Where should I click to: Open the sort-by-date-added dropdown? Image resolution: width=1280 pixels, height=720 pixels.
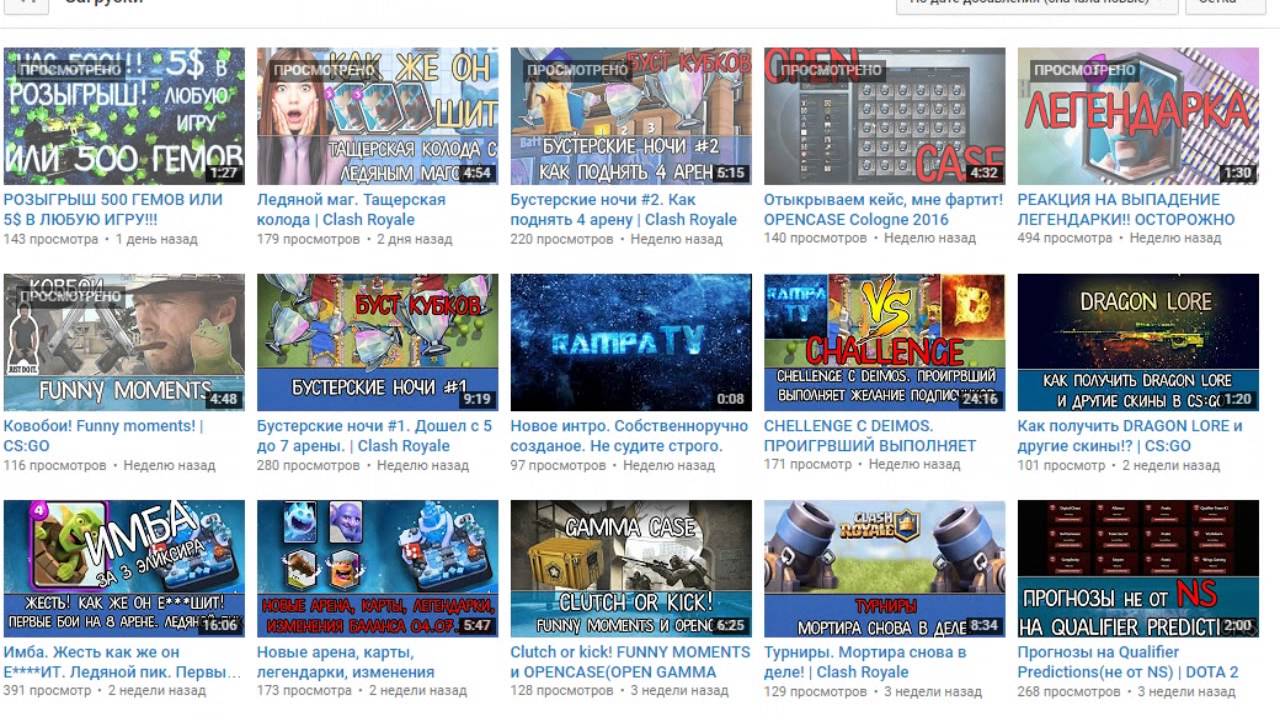[x=1036, y=4]
